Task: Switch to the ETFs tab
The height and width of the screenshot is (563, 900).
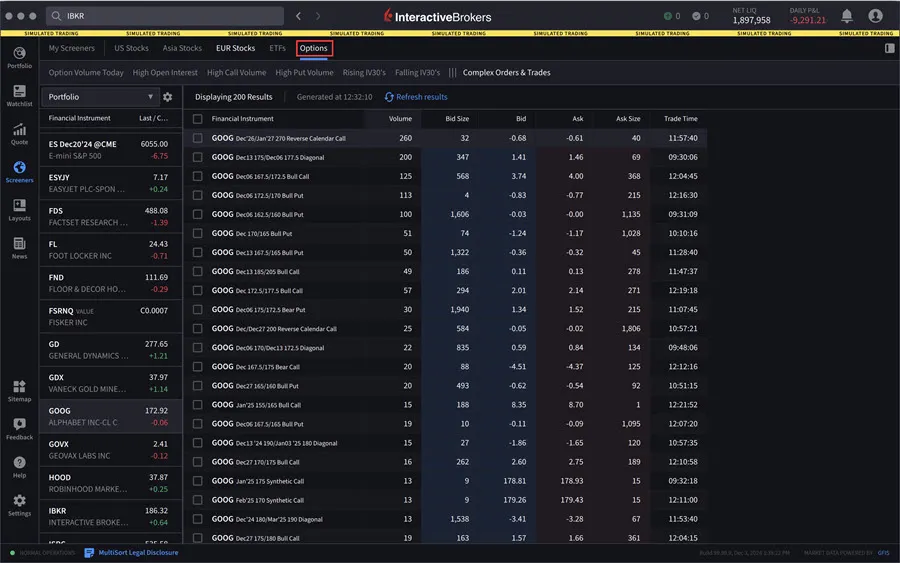Action: pos(277,48)
